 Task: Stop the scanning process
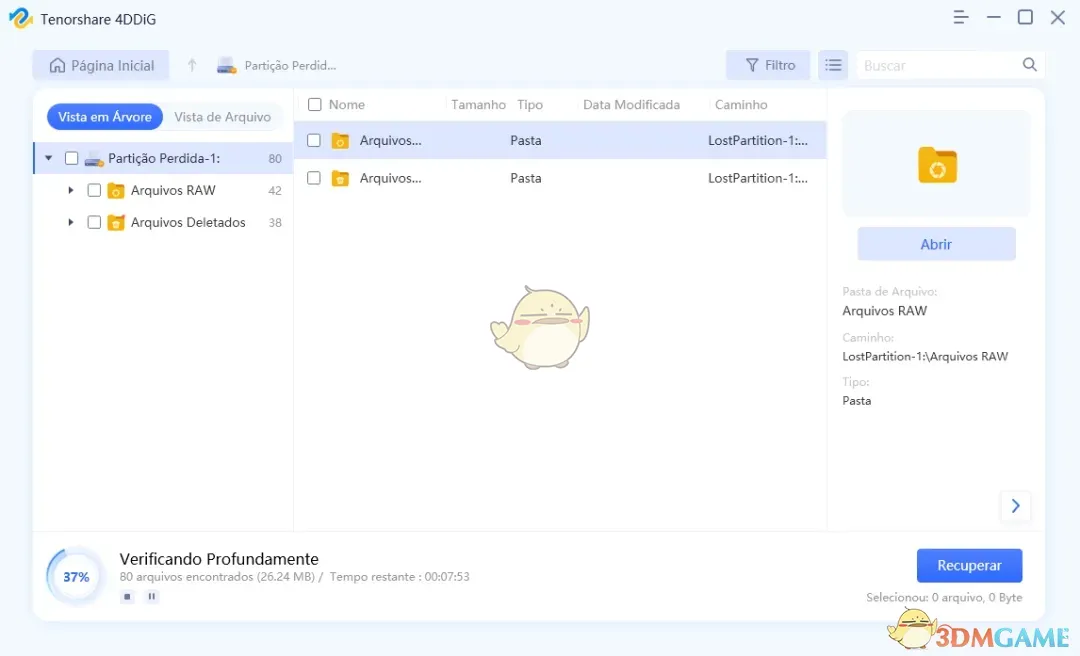[127, 596]
